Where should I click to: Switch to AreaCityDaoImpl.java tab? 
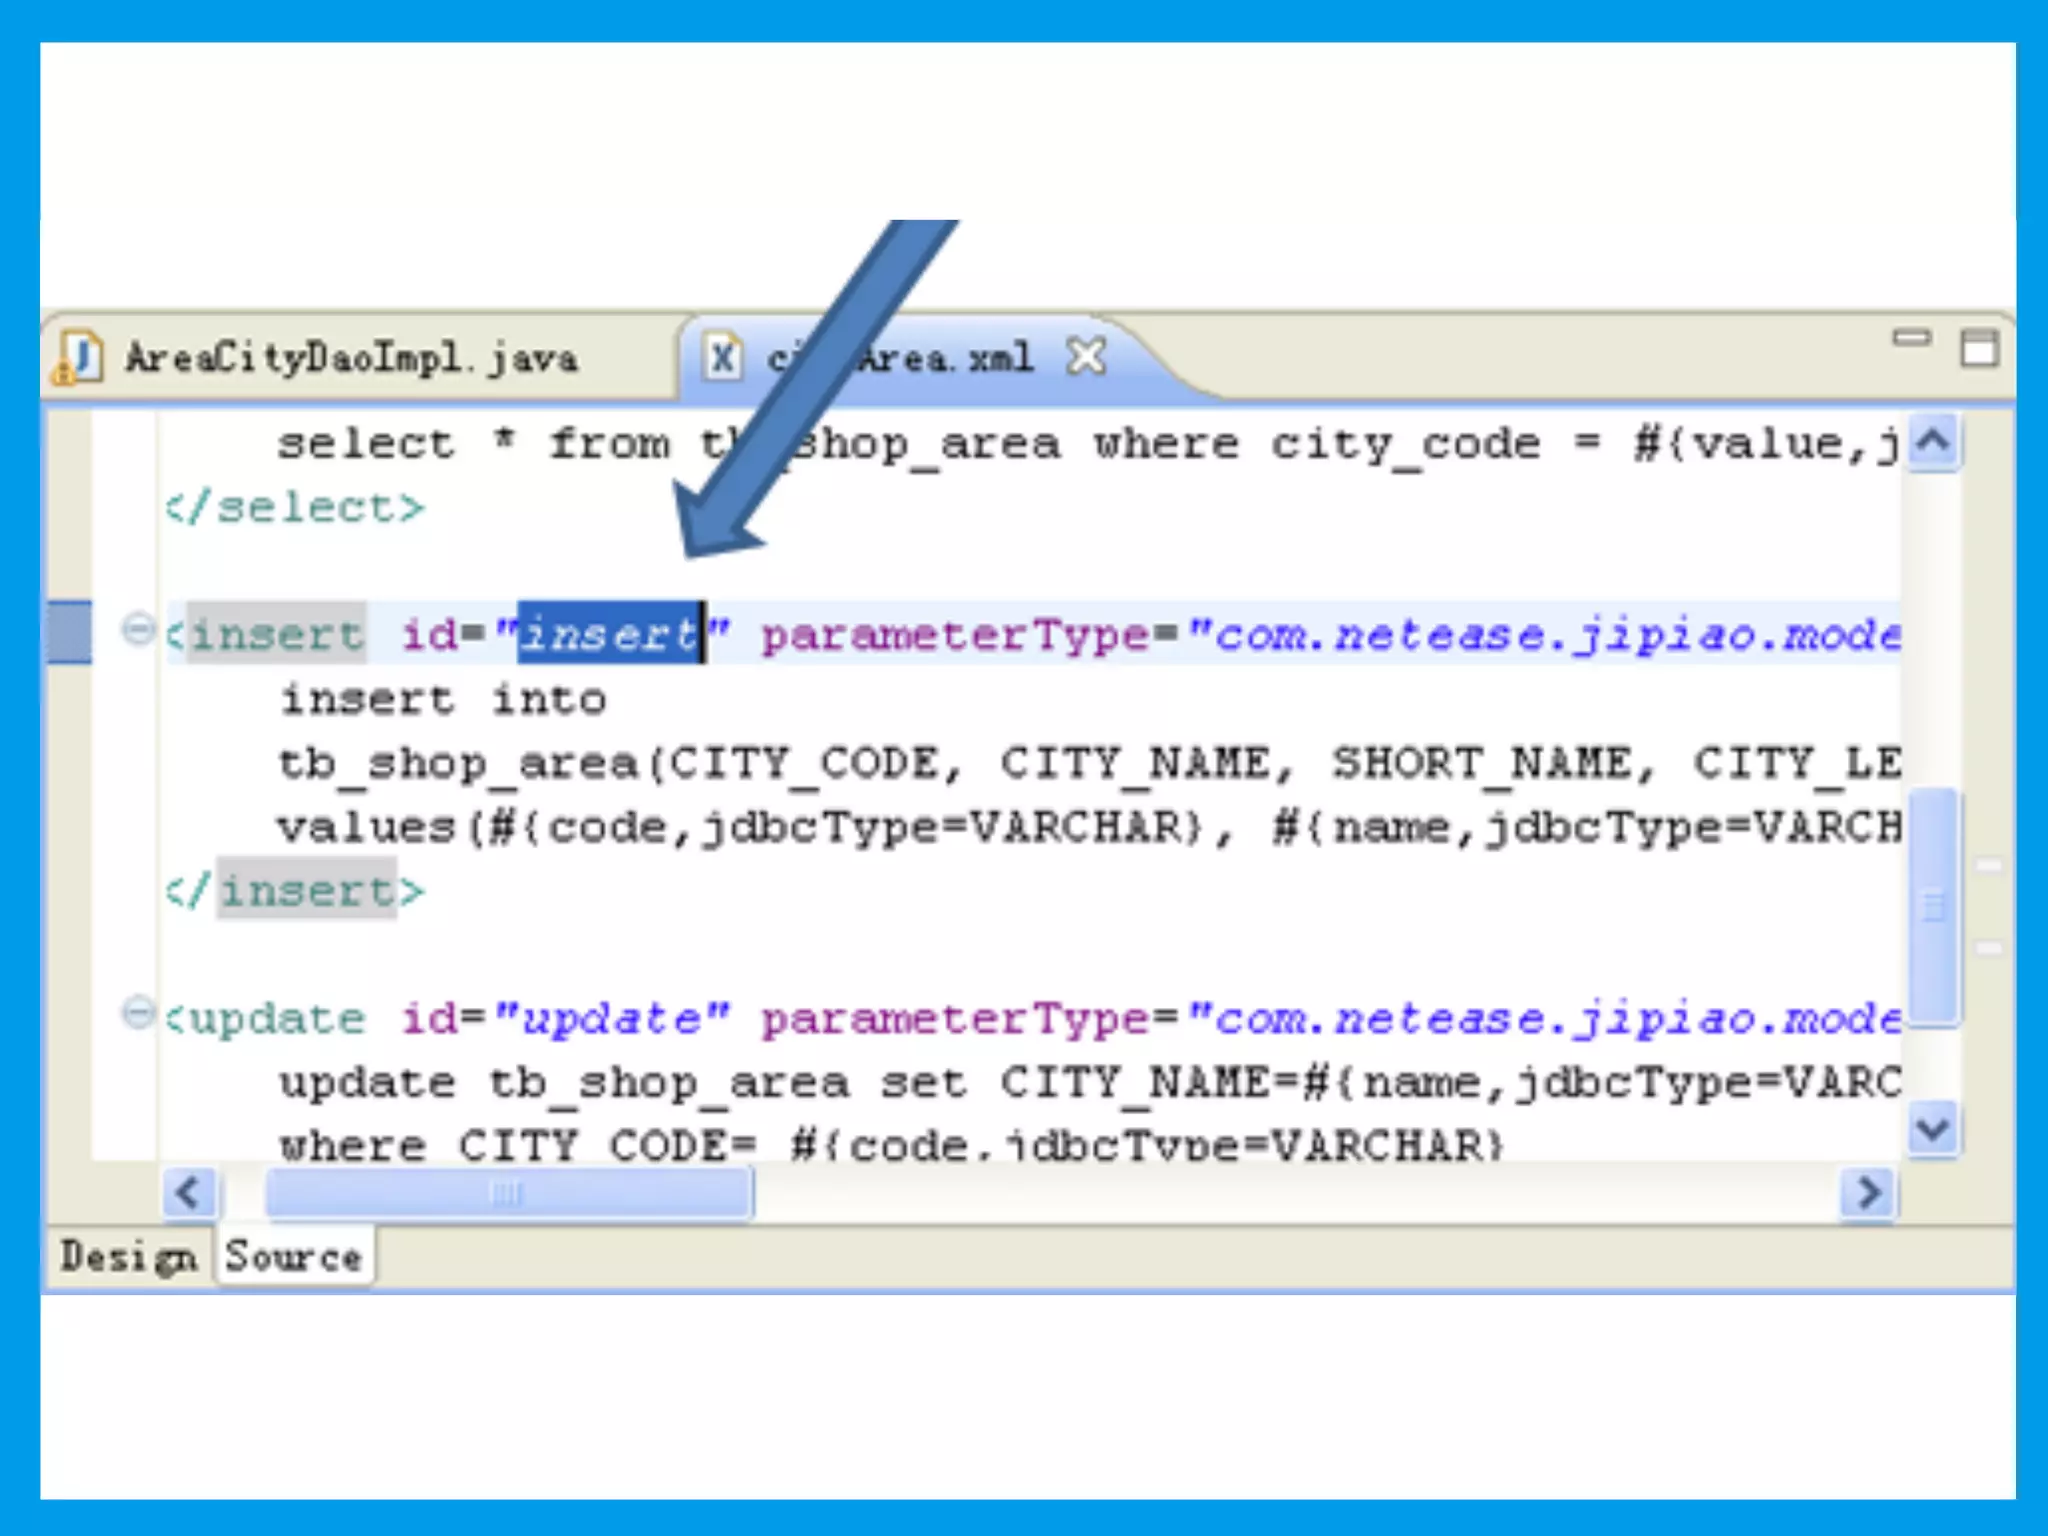pyautogui.click(x=350, y=358)
